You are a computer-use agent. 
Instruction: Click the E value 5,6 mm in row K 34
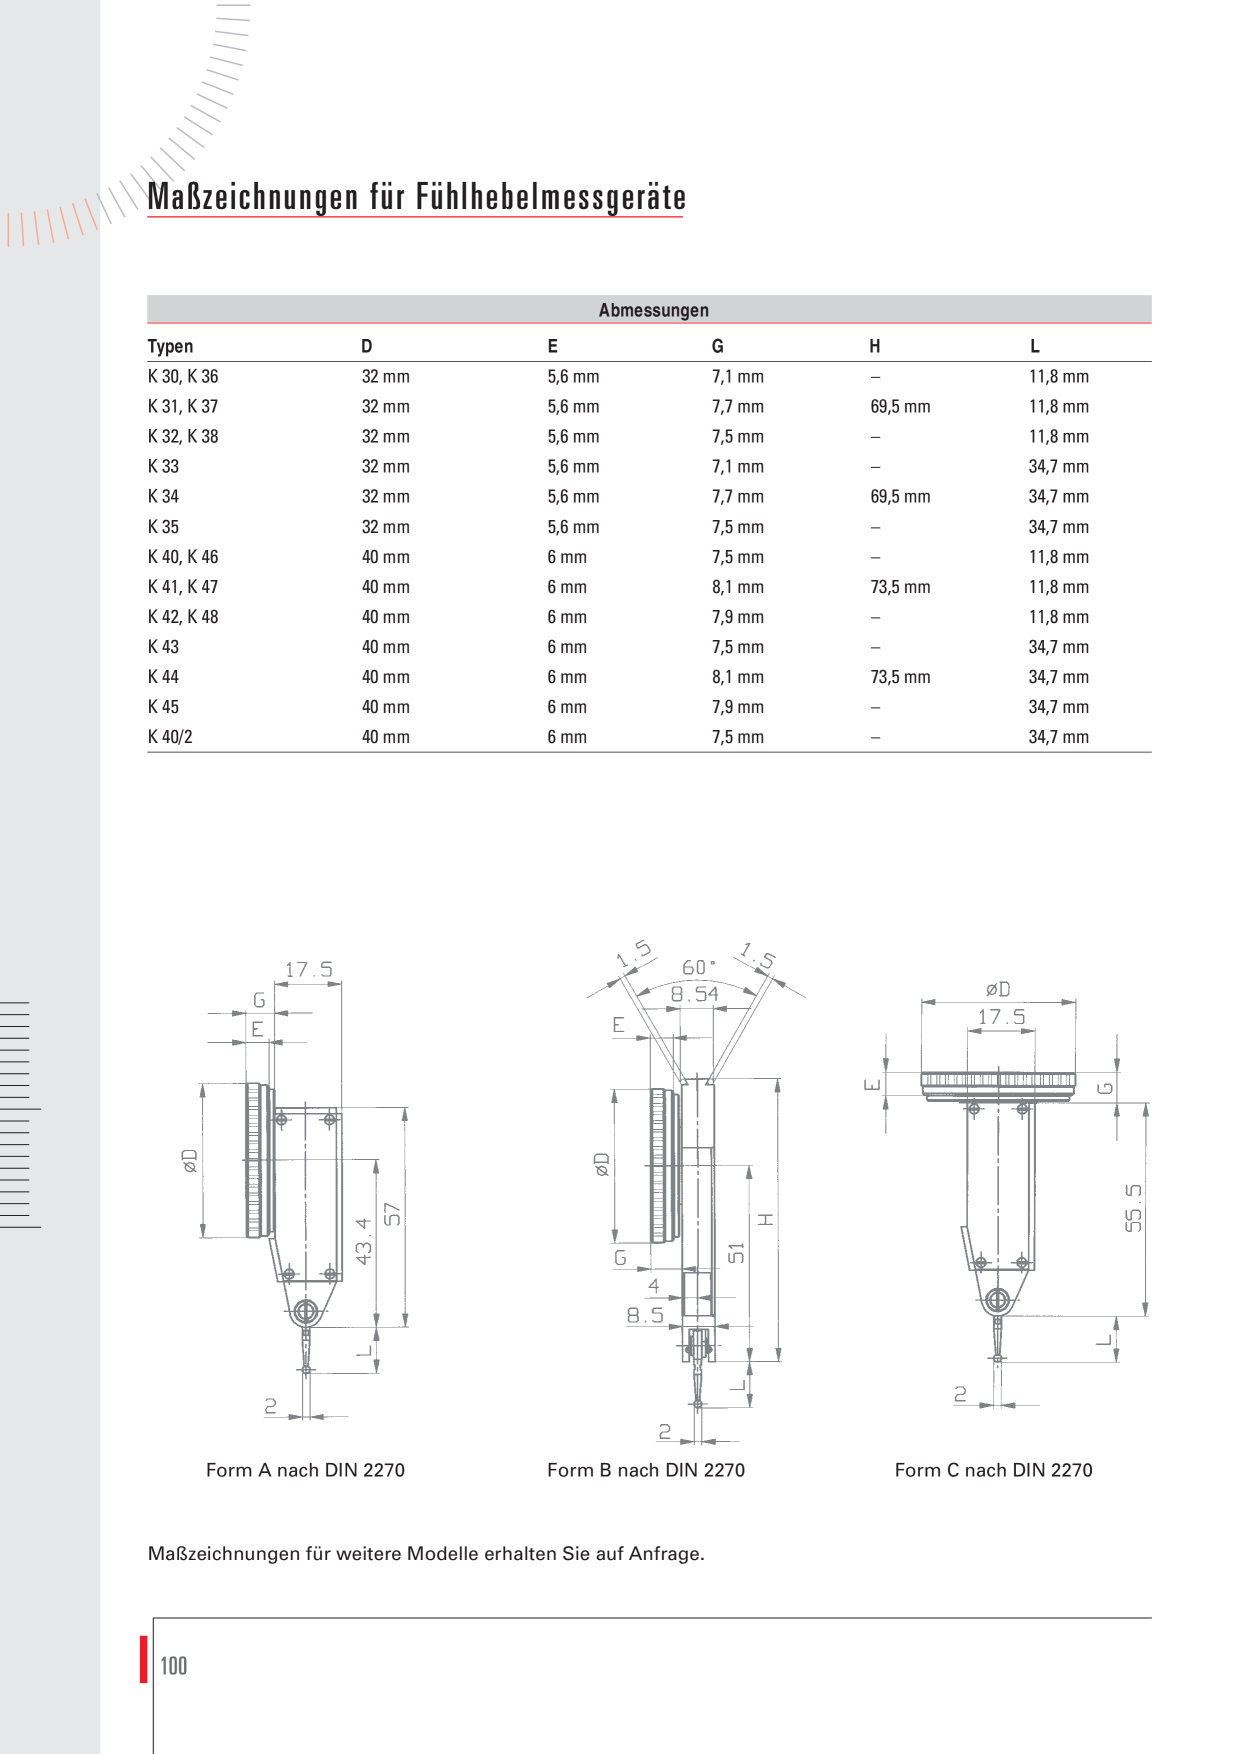coord(573,496)
